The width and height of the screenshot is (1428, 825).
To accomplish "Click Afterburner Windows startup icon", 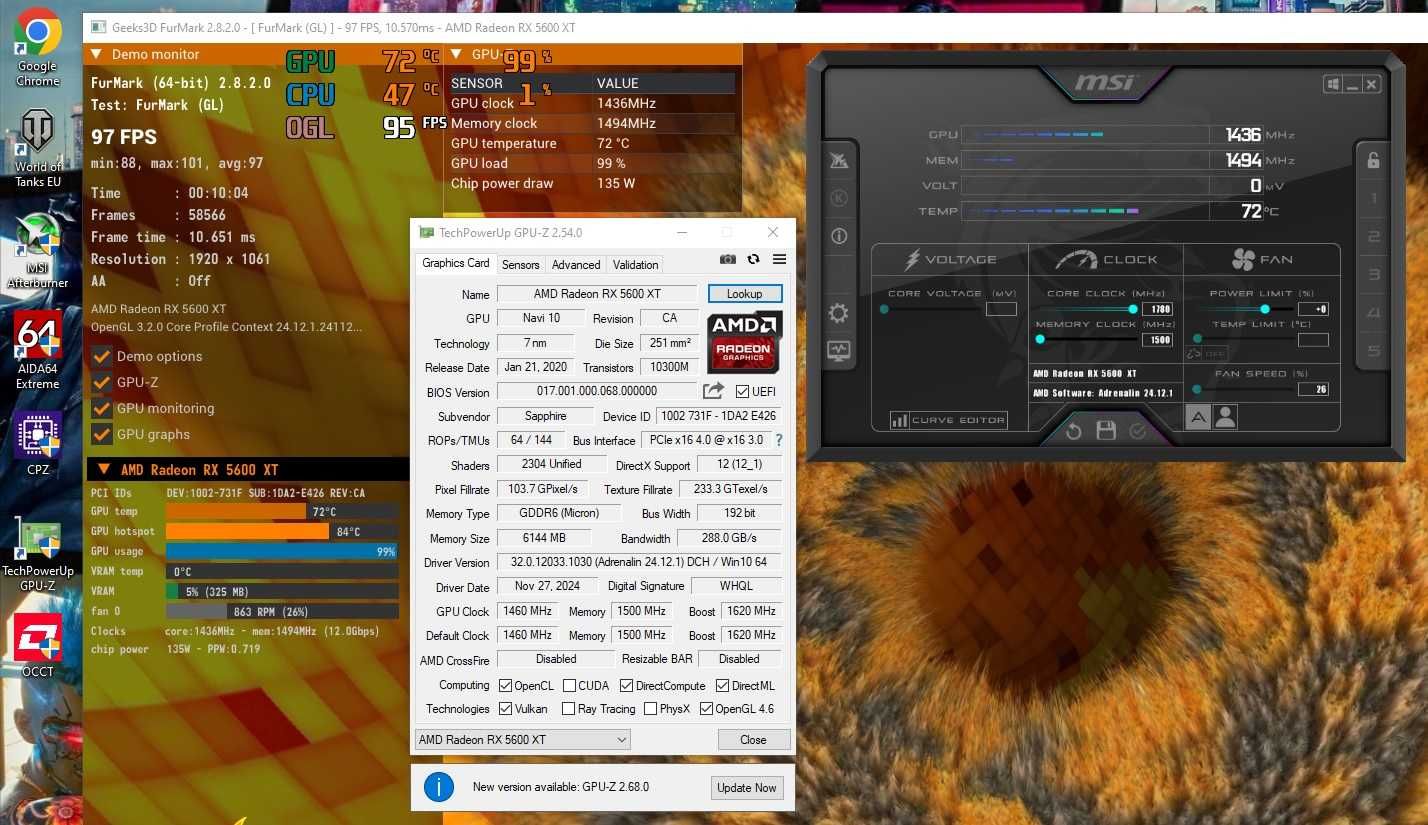I will (x=1332, y=85).
